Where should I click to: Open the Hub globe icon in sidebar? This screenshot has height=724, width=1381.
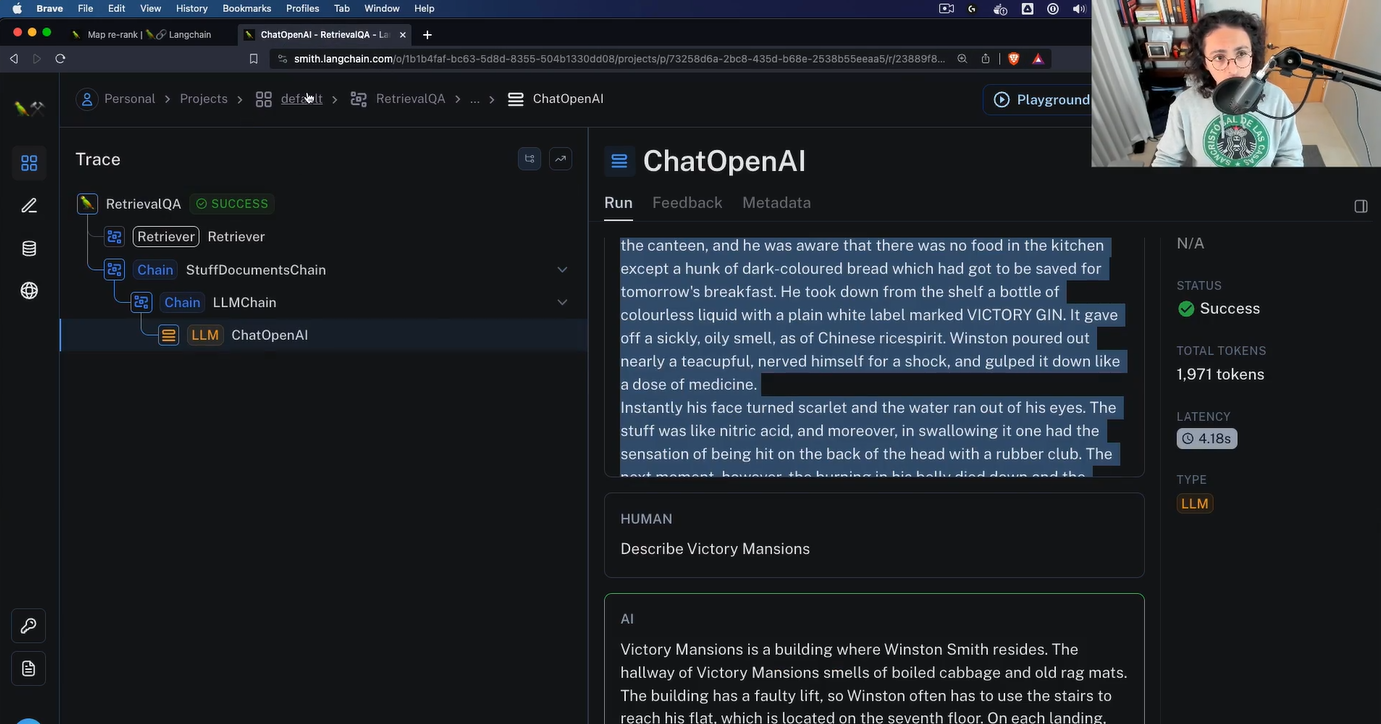[x=29, y=291]
